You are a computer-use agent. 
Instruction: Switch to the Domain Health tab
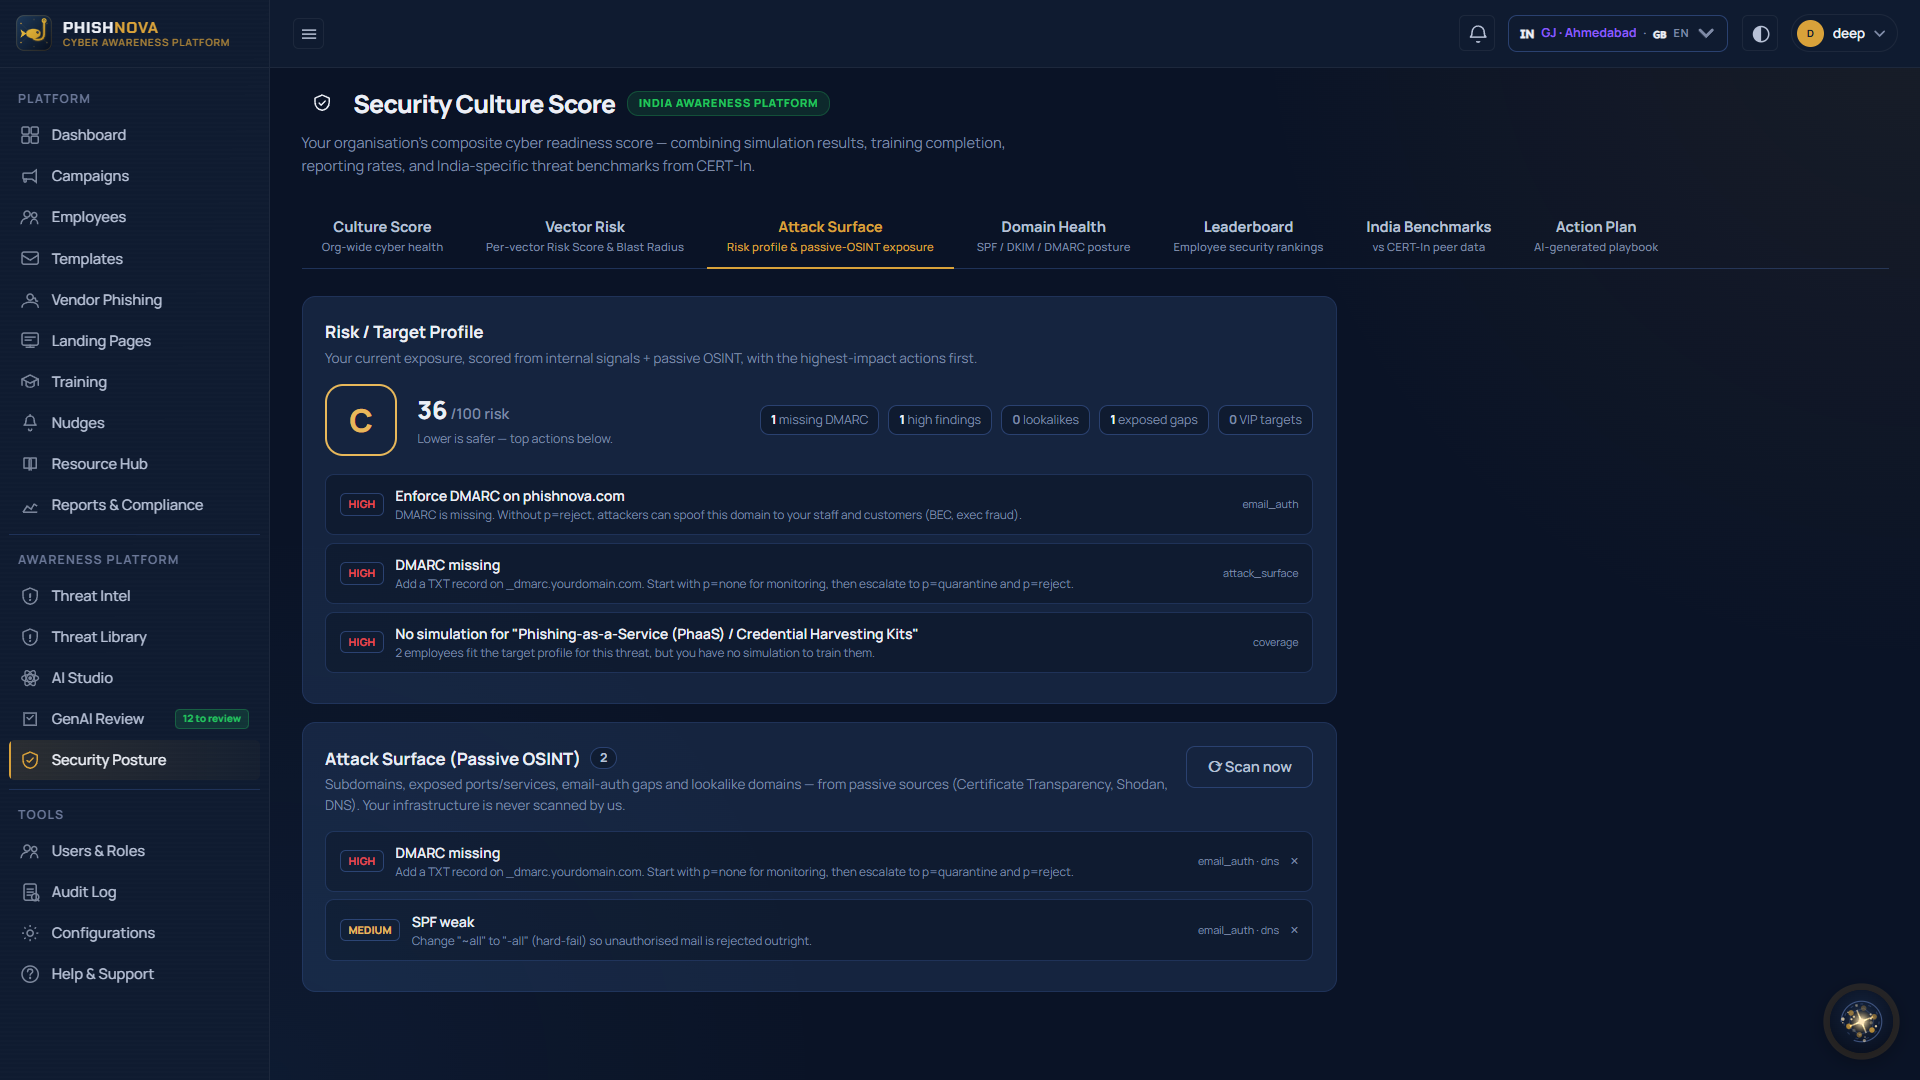pos(1053,236)
